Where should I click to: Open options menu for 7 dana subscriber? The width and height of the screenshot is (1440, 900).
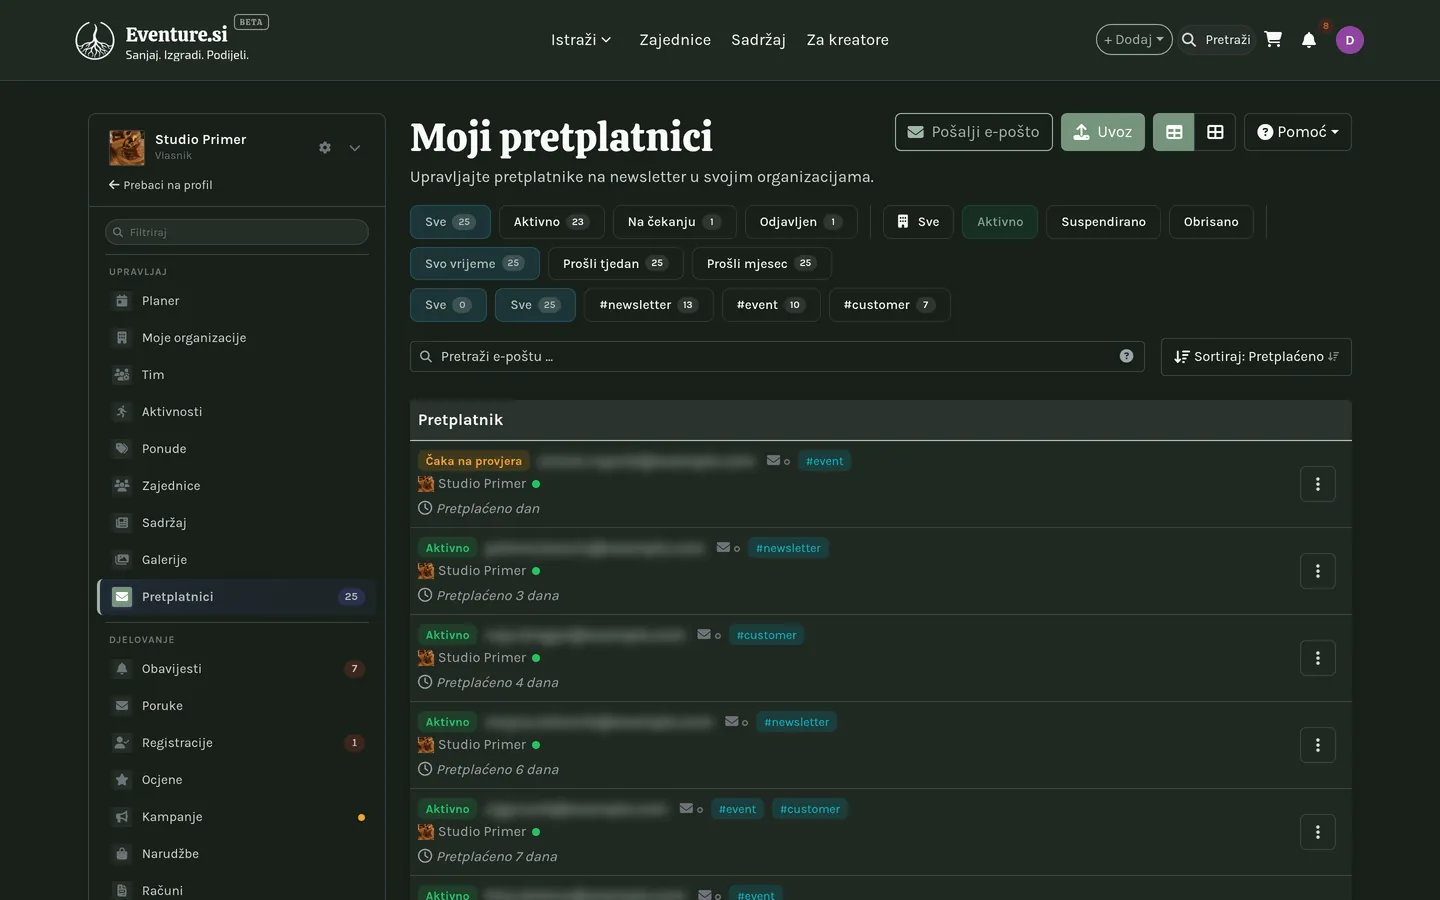point(1318,832)
